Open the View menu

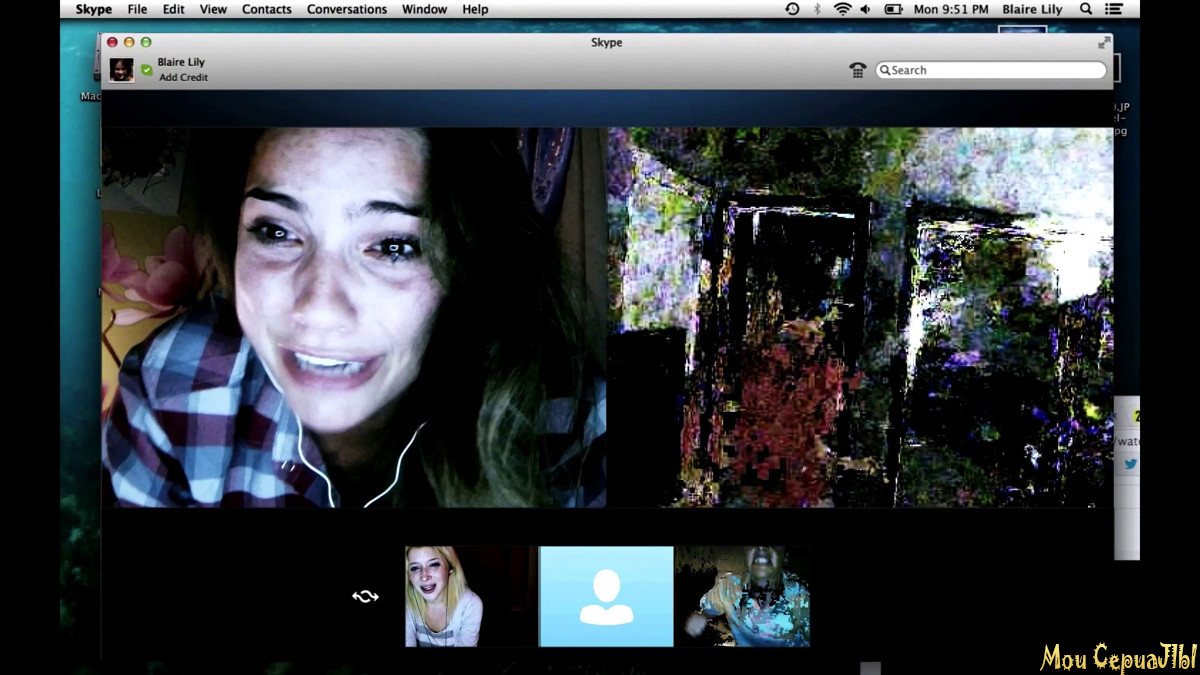click(x=213, y=9)
